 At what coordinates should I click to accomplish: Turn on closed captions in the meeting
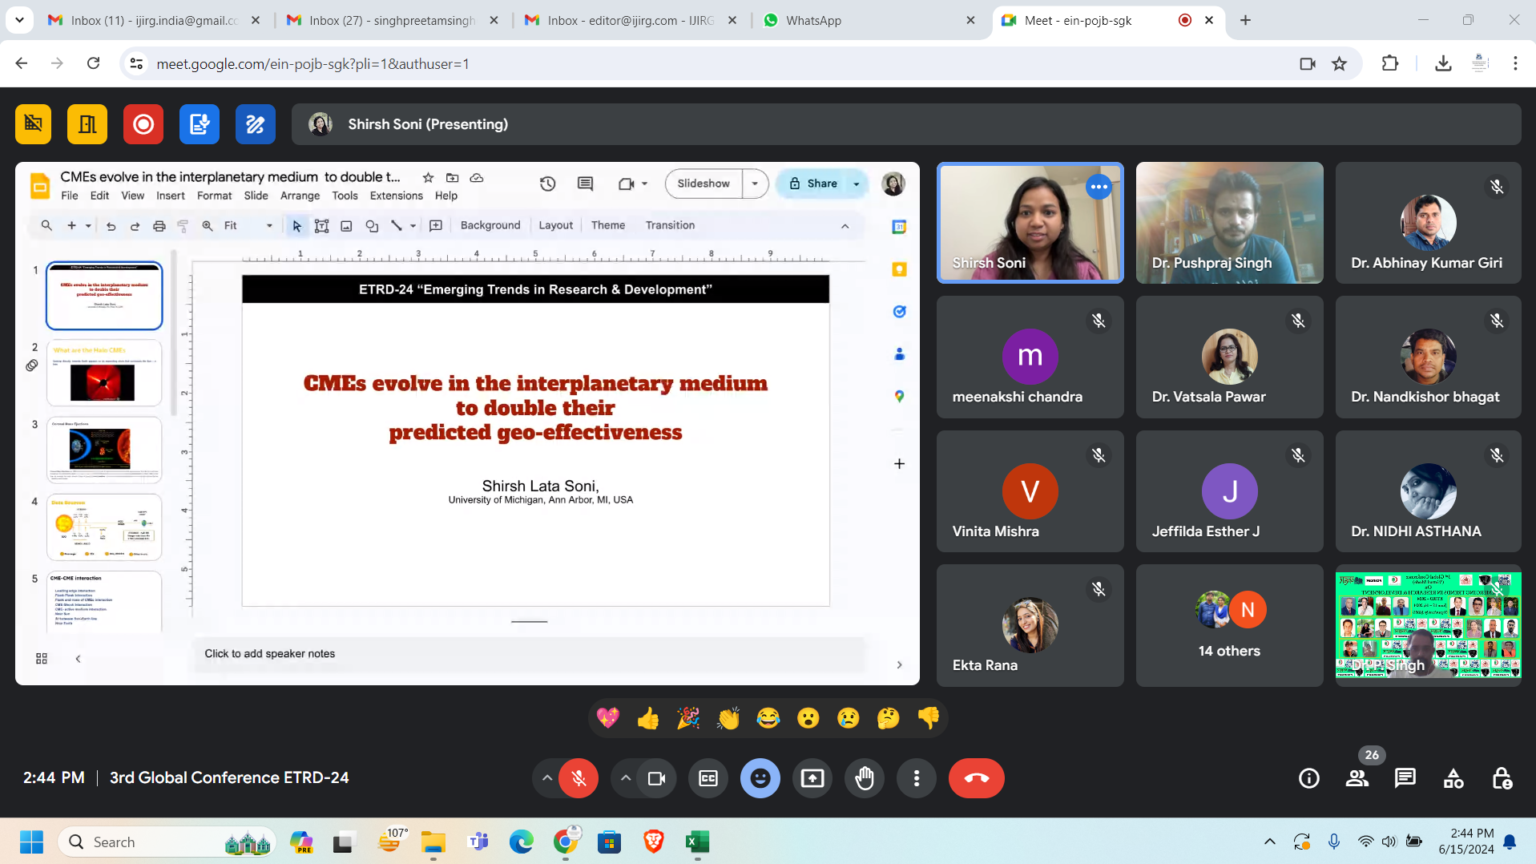[708, 778]
